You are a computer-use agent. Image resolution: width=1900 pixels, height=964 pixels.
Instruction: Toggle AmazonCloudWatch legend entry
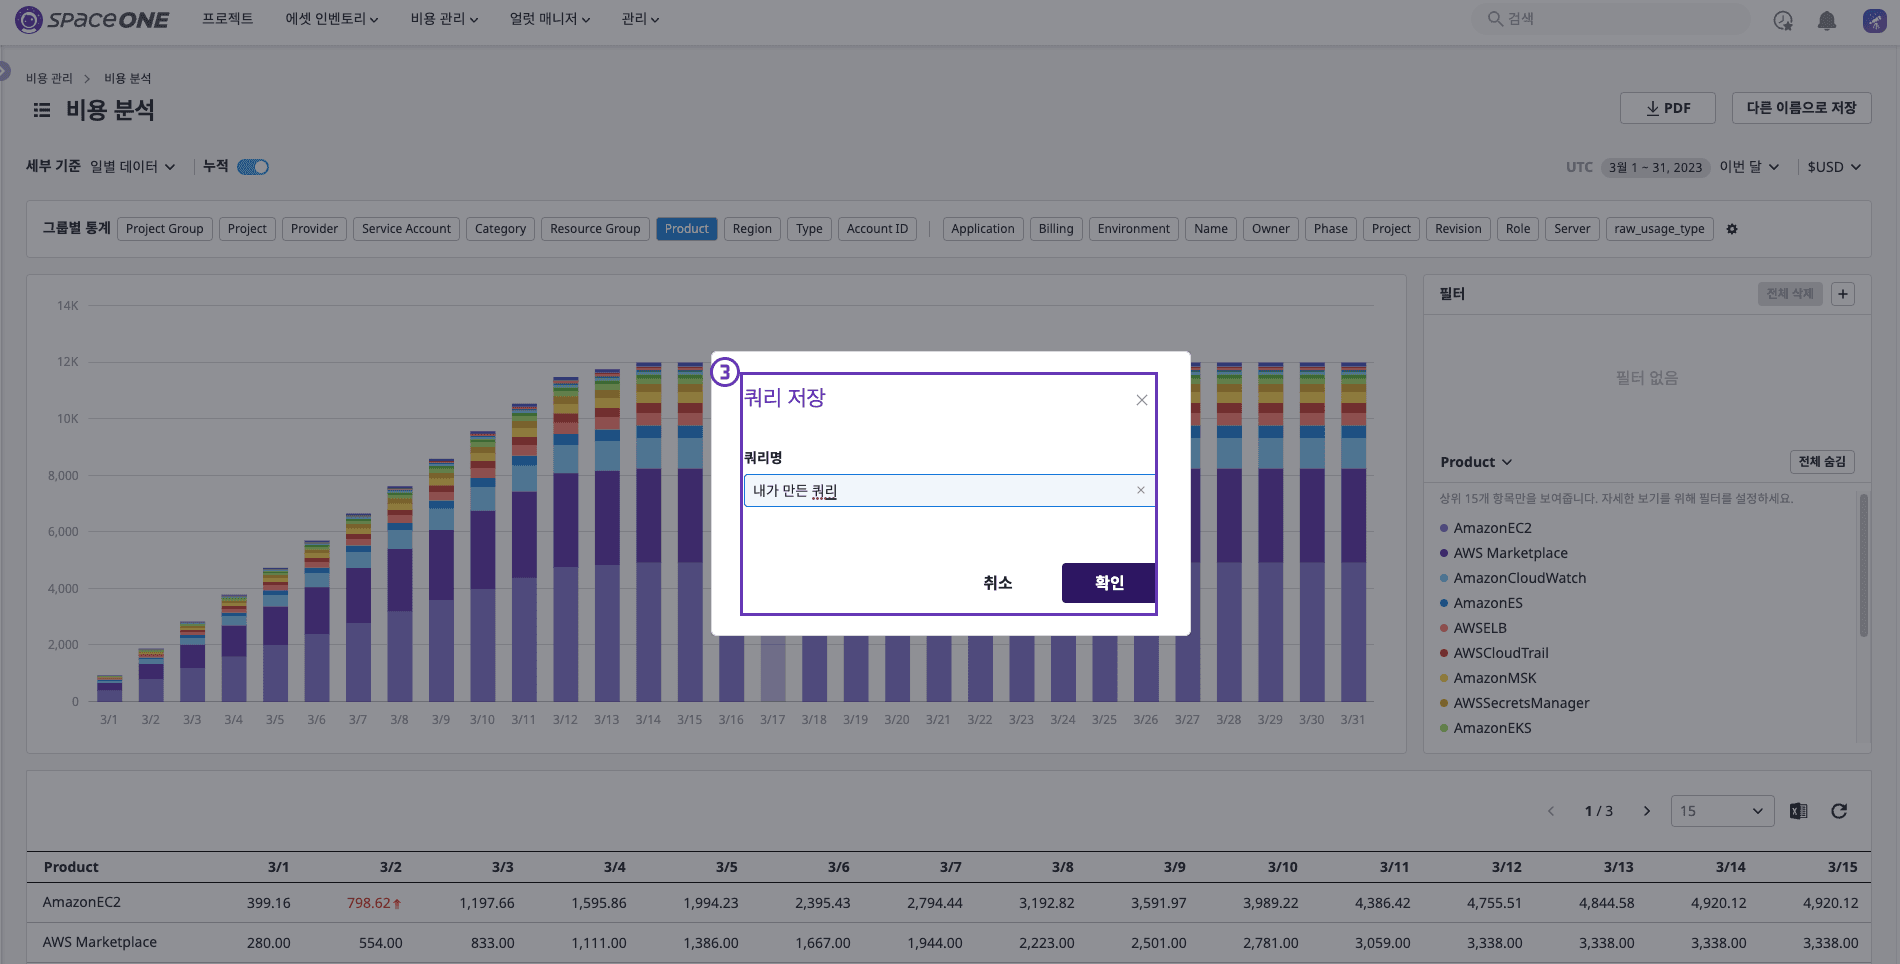point(1513,578)
